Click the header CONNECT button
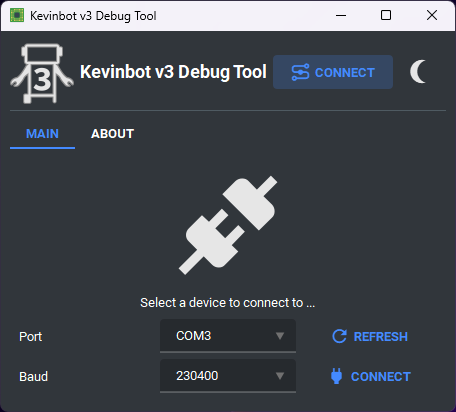The height and width of the screenshot is (412, 456). (333, 72)
